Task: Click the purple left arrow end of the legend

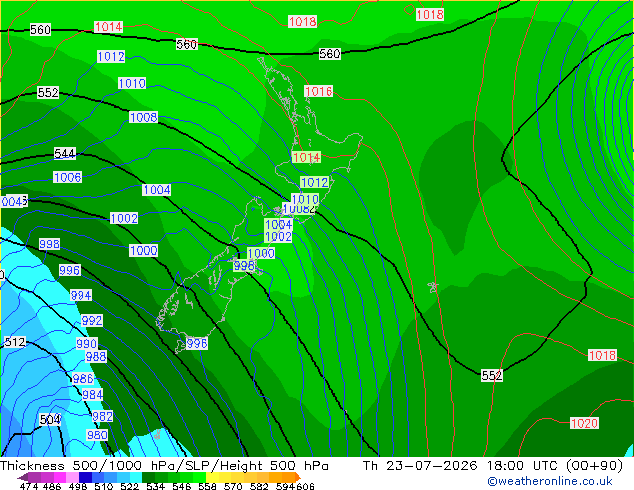Action: pos(22,477)
